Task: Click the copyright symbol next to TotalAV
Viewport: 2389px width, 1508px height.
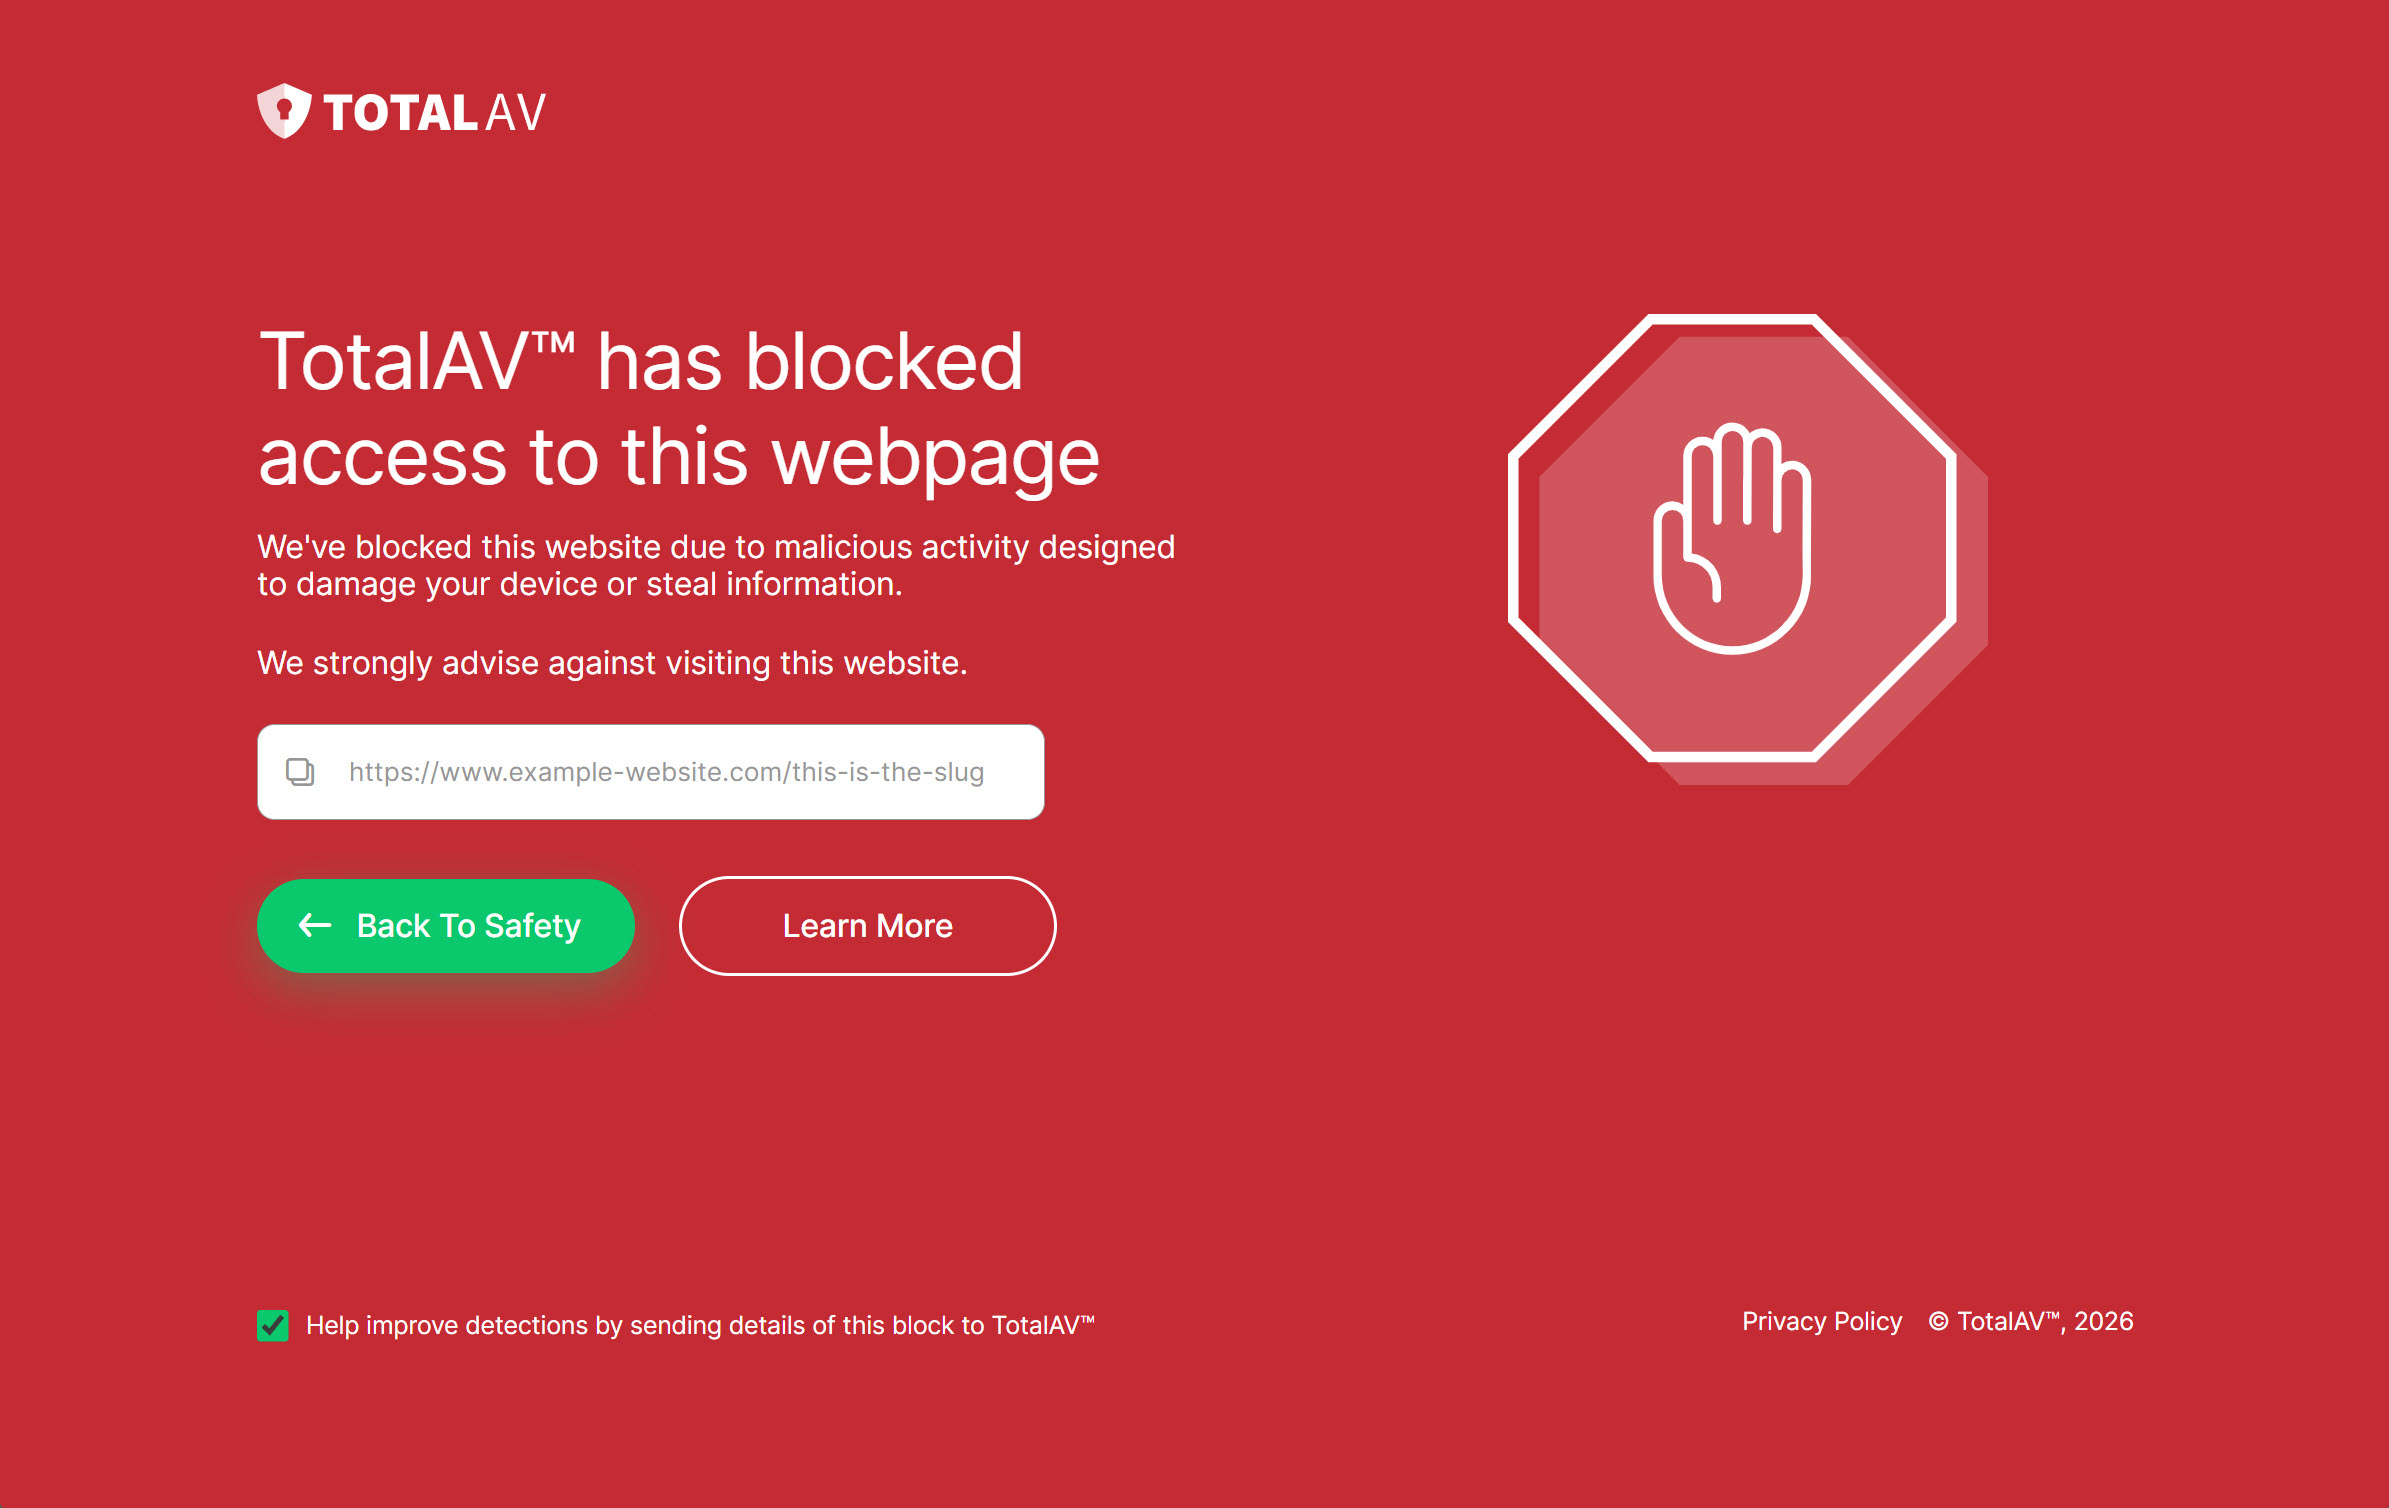Action: (1938, 1321)
